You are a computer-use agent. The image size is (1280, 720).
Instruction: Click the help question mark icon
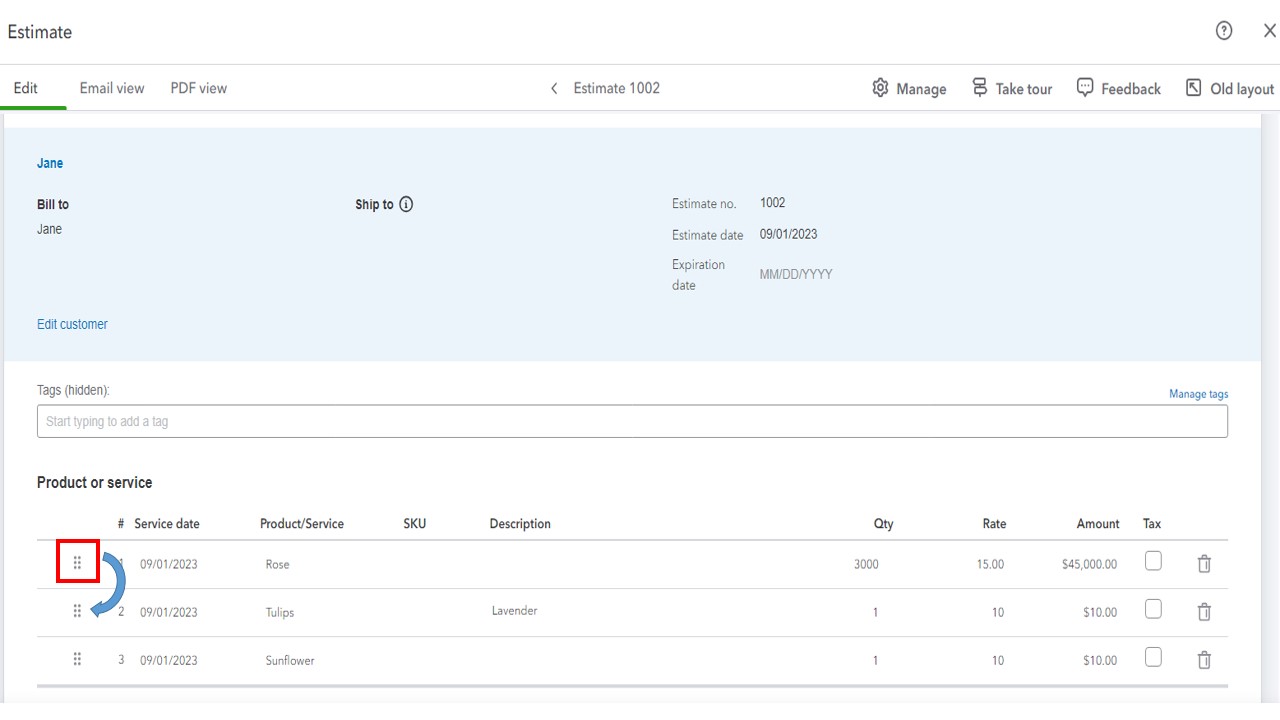[x=1224, y=31]
